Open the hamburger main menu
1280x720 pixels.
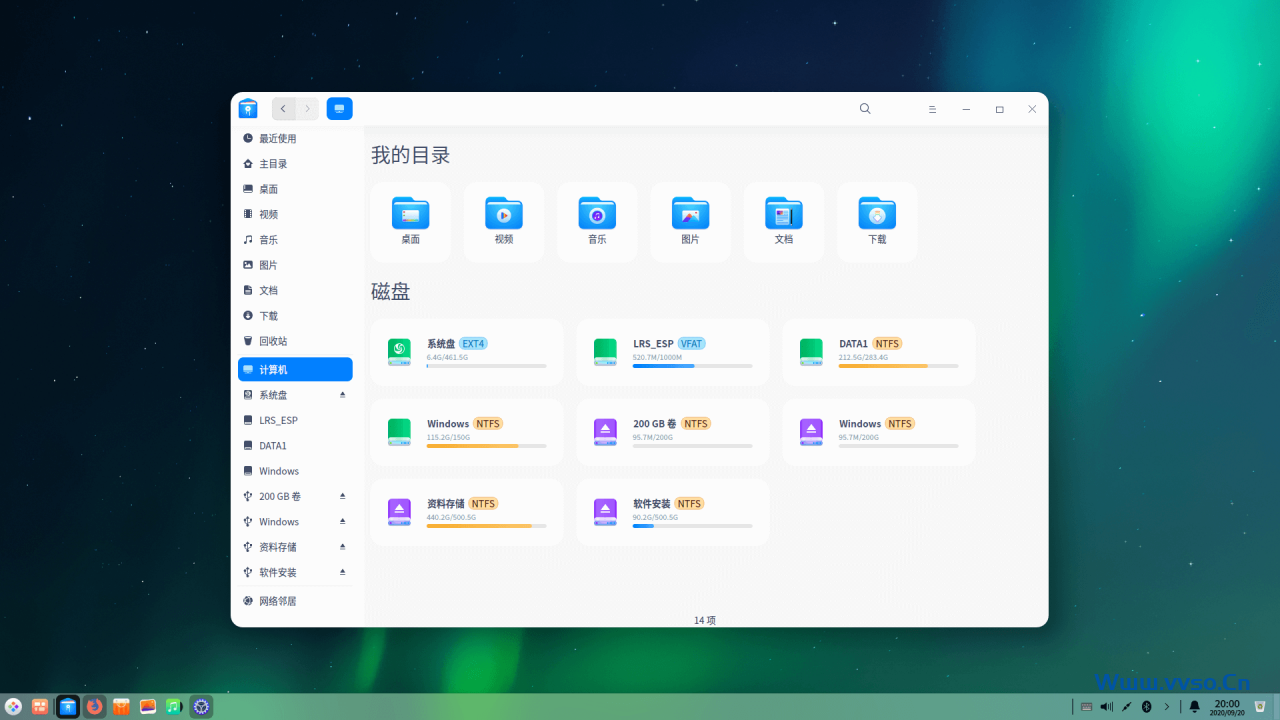(932, 109)
